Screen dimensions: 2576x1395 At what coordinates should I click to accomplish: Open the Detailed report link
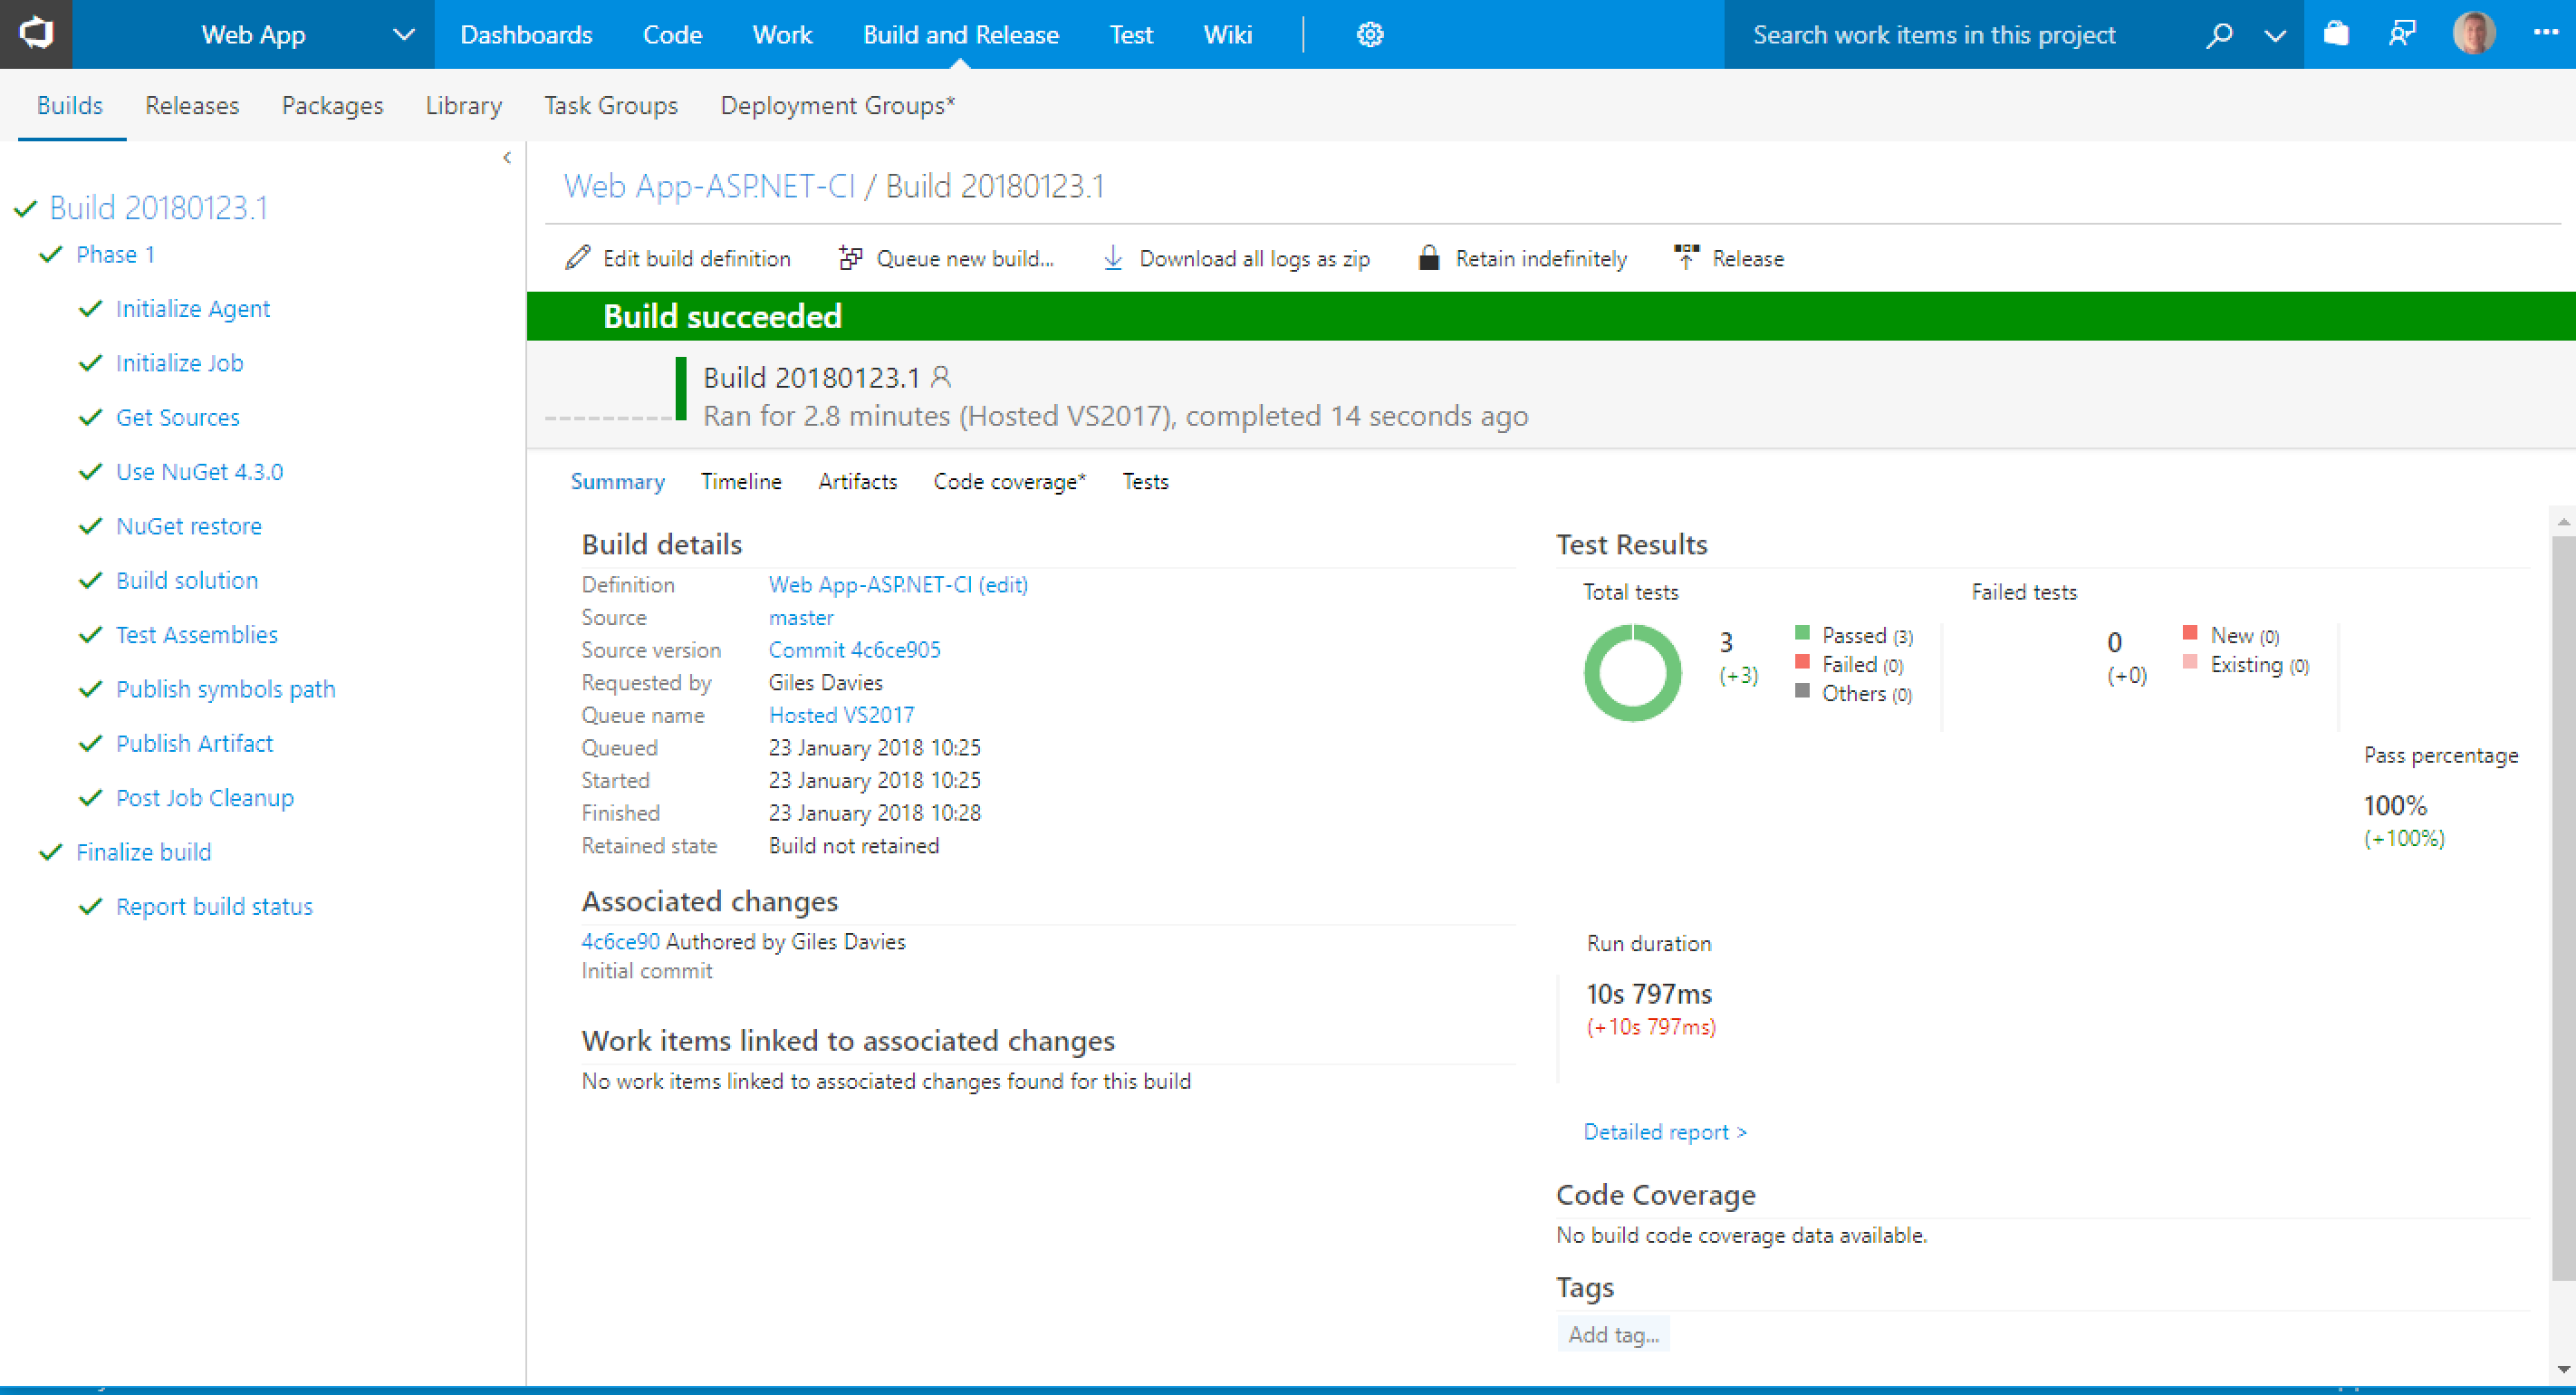1664,1131
